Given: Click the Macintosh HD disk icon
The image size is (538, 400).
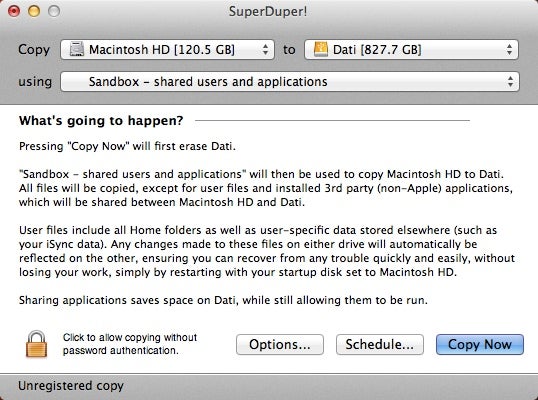Looking at the screenshot, I should coord(77,49).
